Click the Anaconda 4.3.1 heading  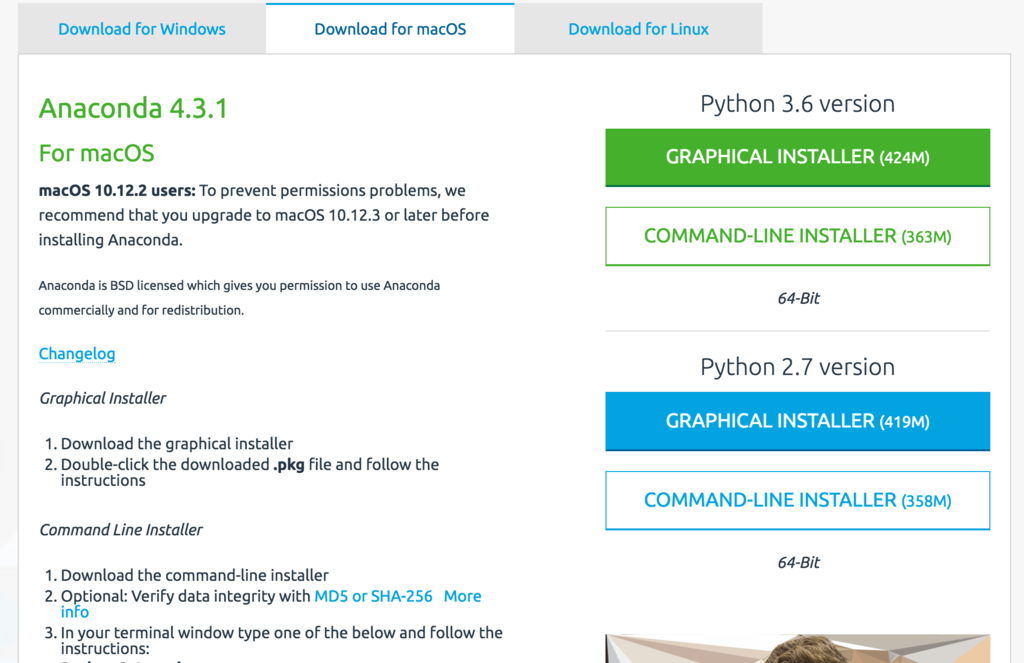click(x=133, y=108)
